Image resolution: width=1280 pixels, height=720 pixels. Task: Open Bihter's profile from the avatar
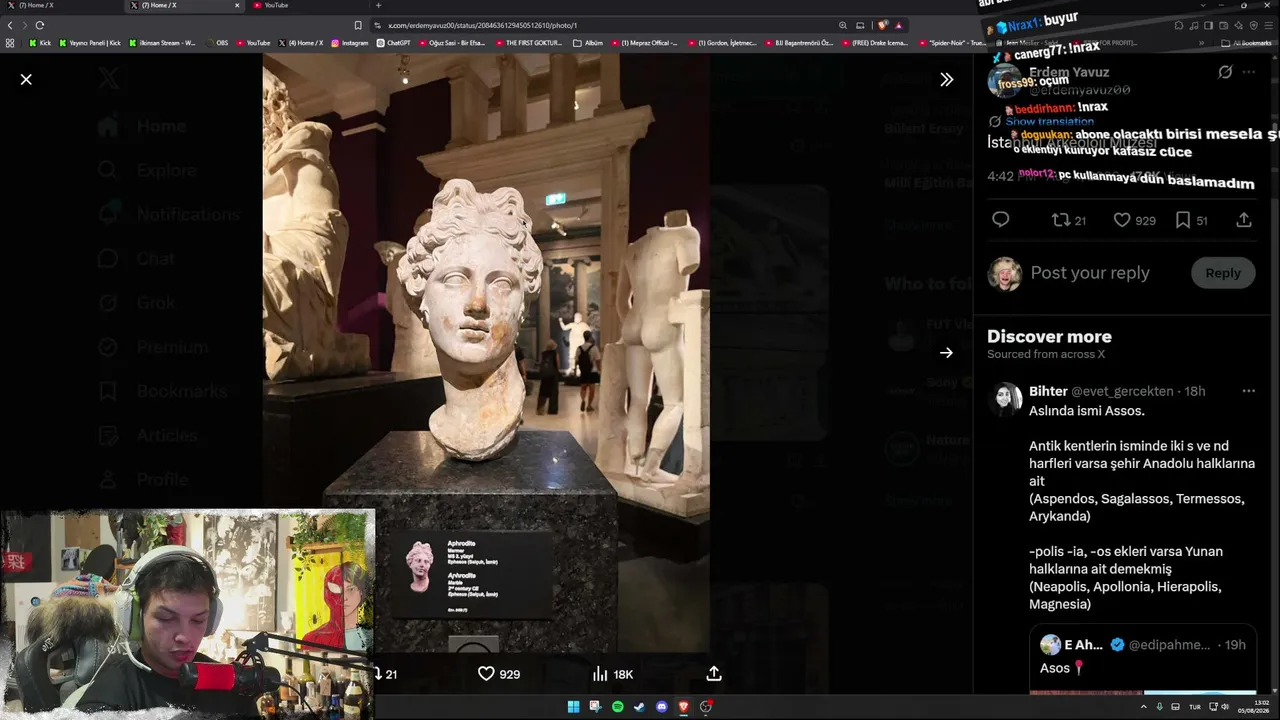(x=1005, y=399)
